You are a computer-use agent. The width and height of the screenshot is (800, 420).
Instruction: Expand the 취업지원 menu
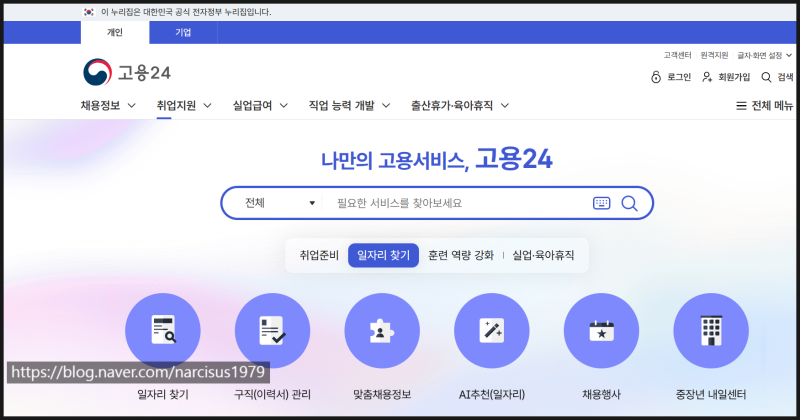pos(184,106)
